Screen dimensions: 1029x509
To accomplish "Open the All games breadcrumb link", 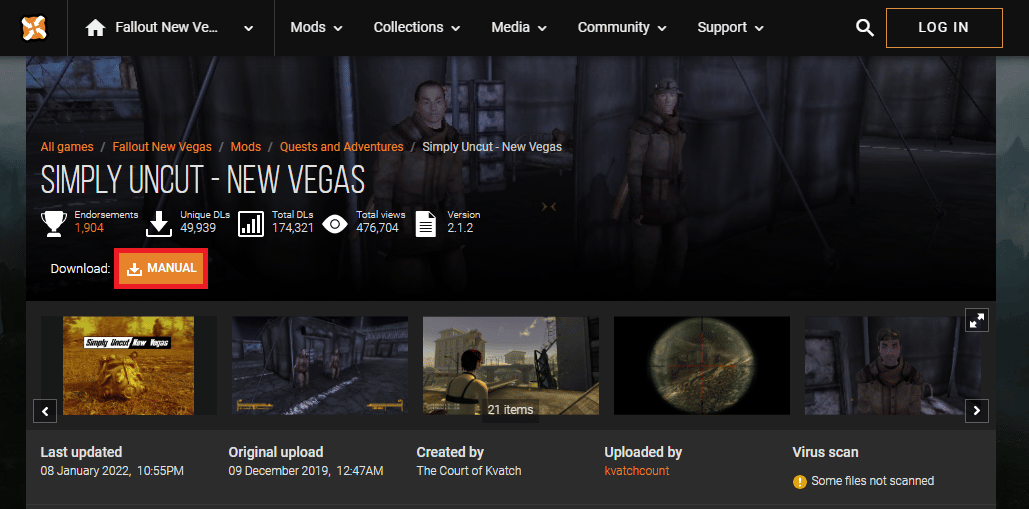I will (x=67, y=147).
